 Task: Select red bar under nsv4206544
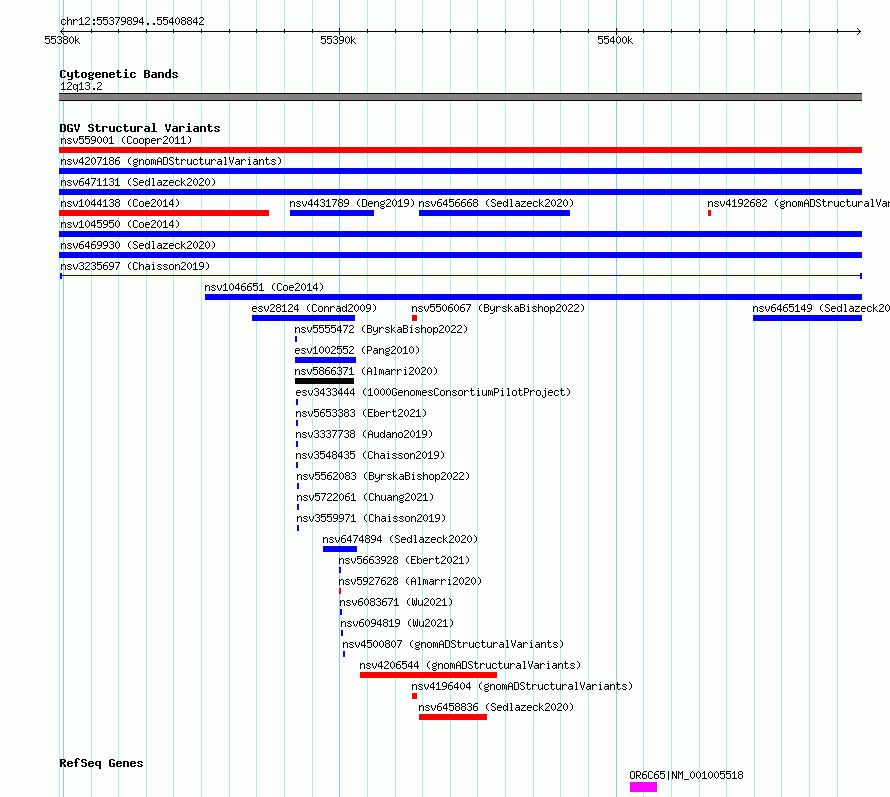(429, 675)
